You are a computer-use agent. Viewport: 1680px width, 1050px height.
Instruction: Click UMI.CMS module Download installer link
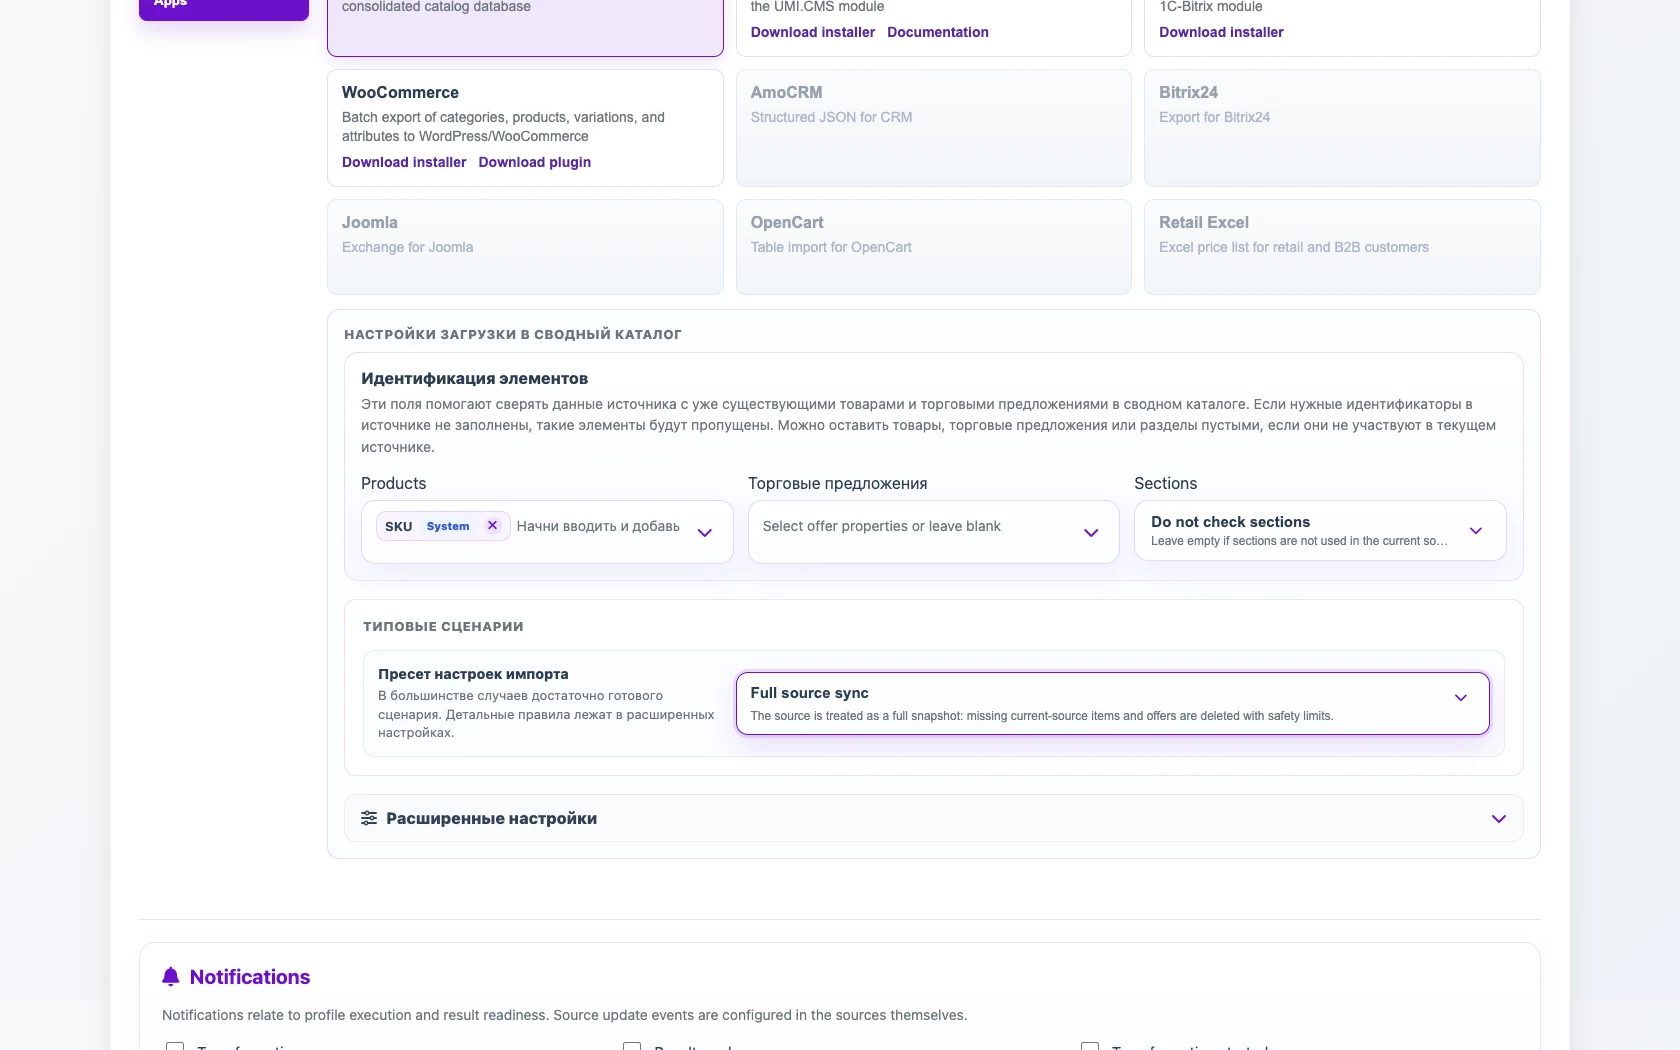[x=812, y=32]
